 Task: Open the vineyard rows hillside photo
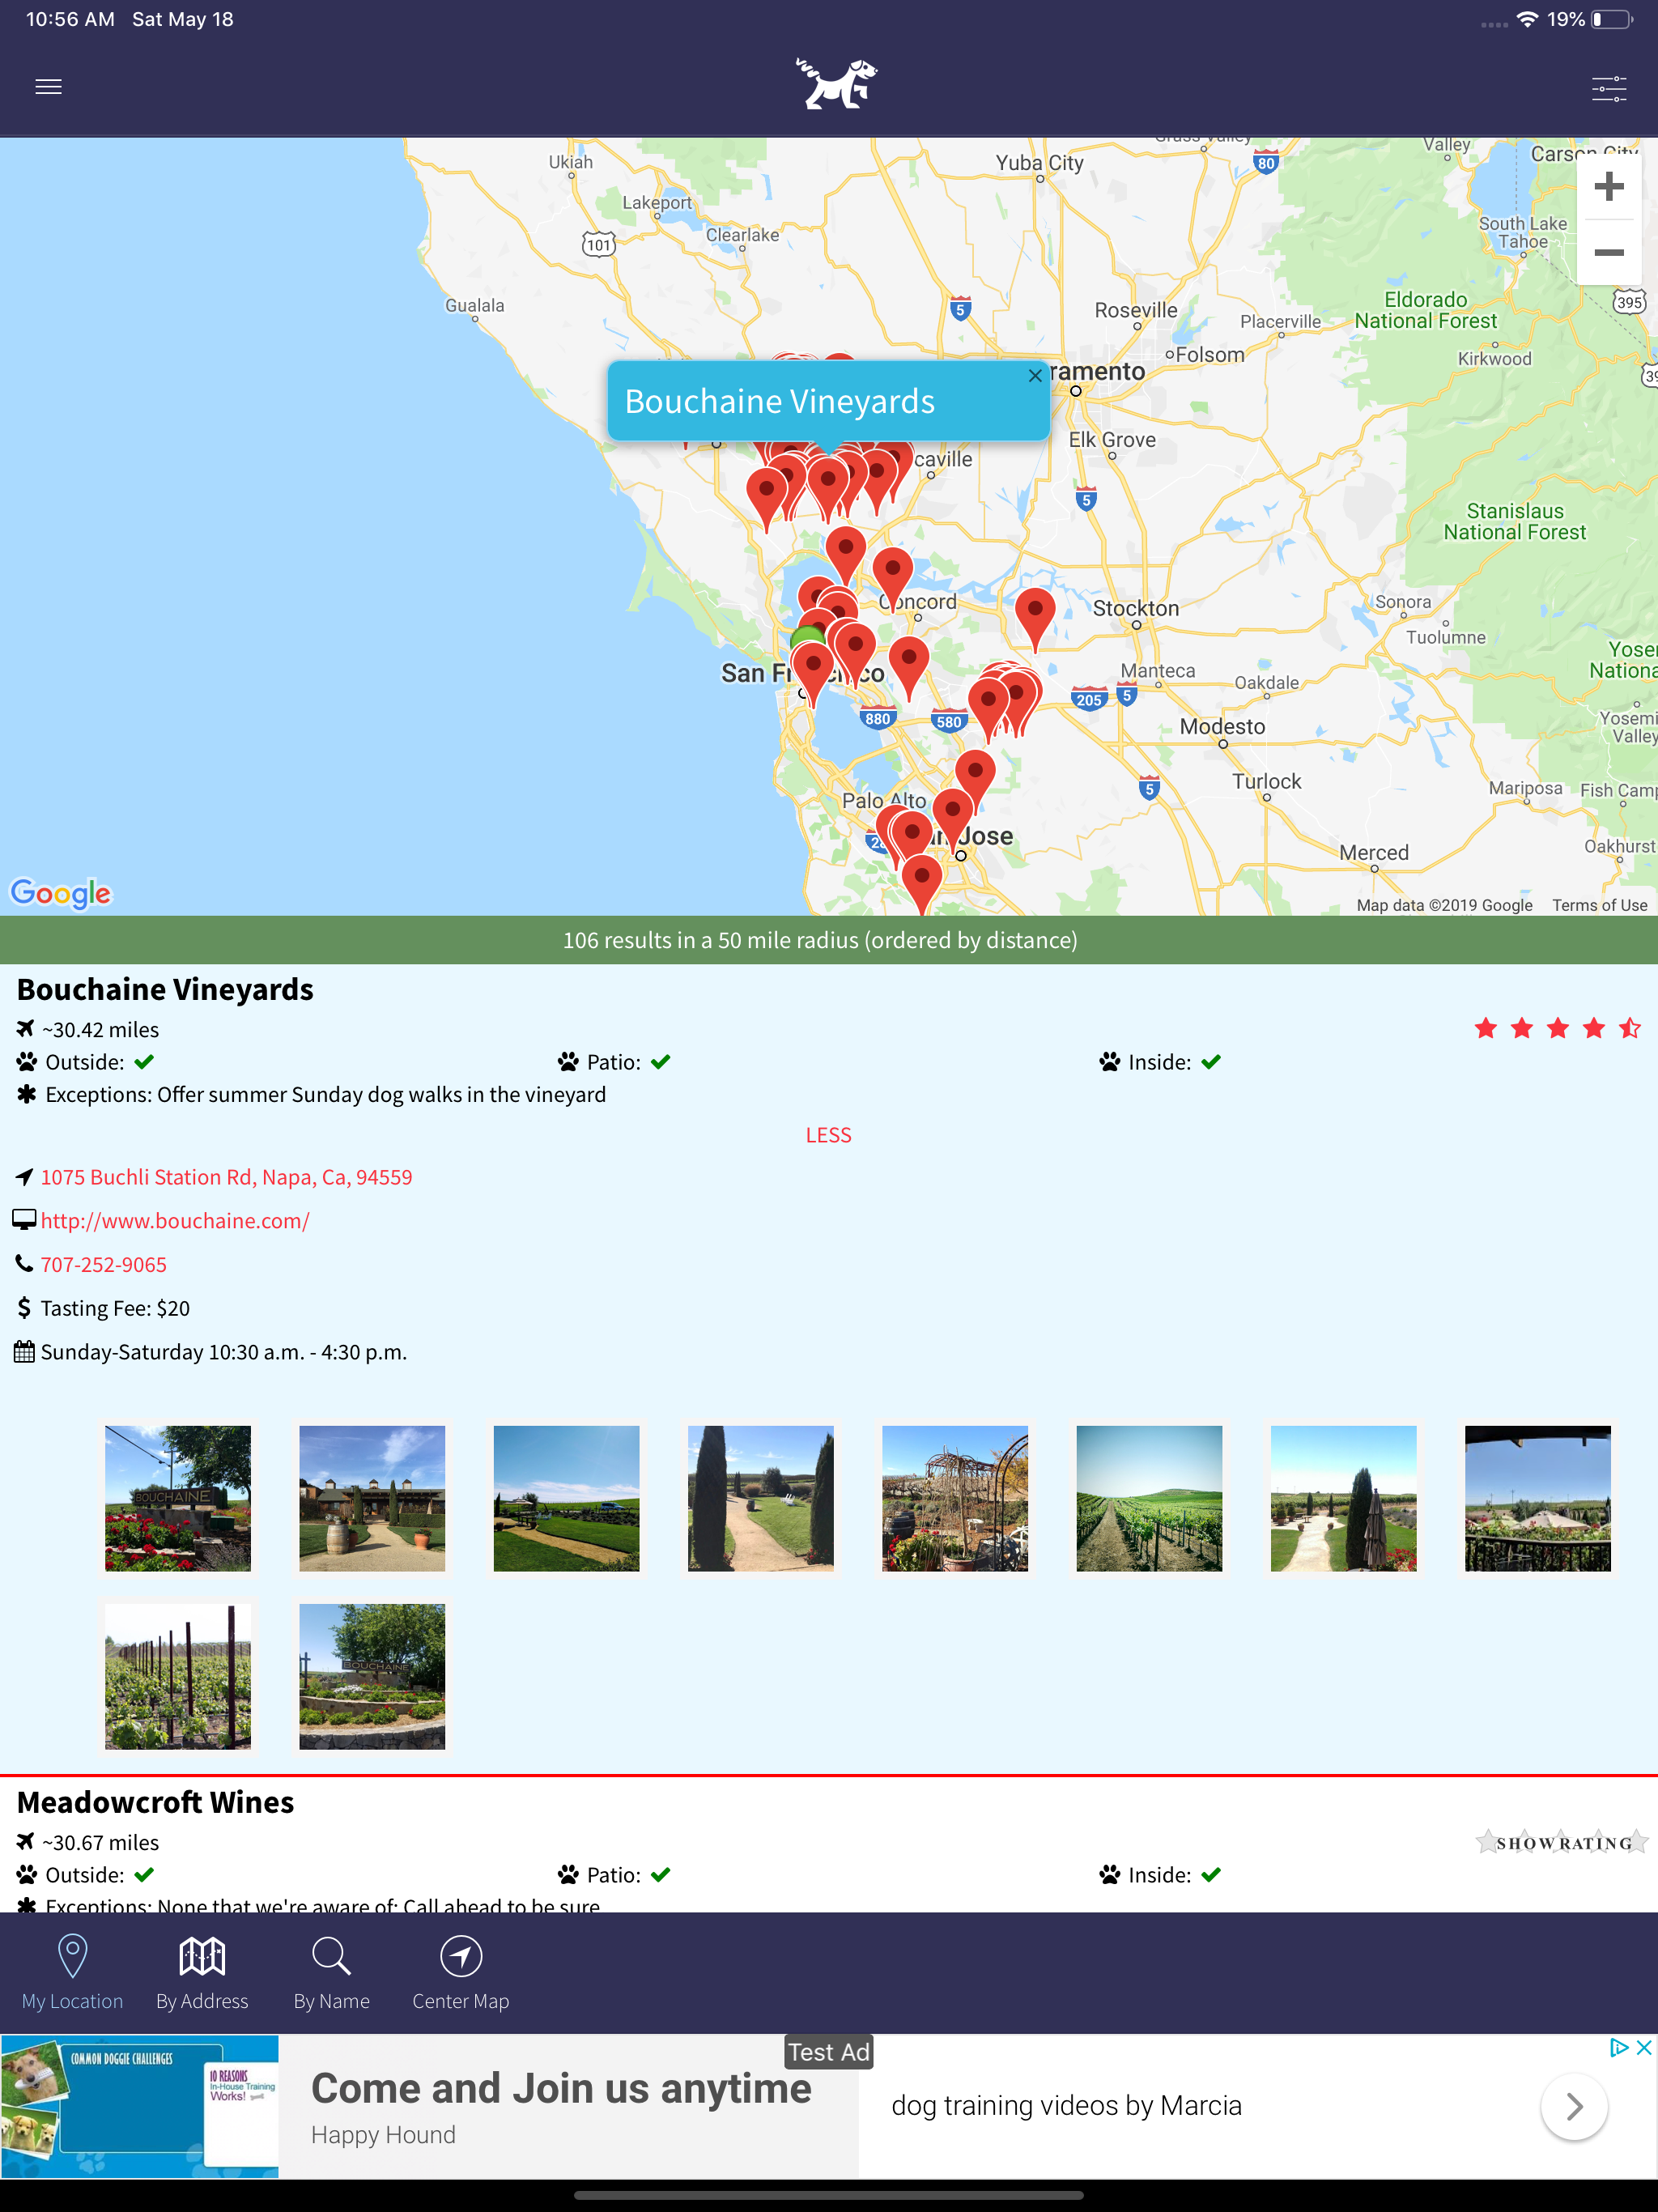click(1149, 1498)
